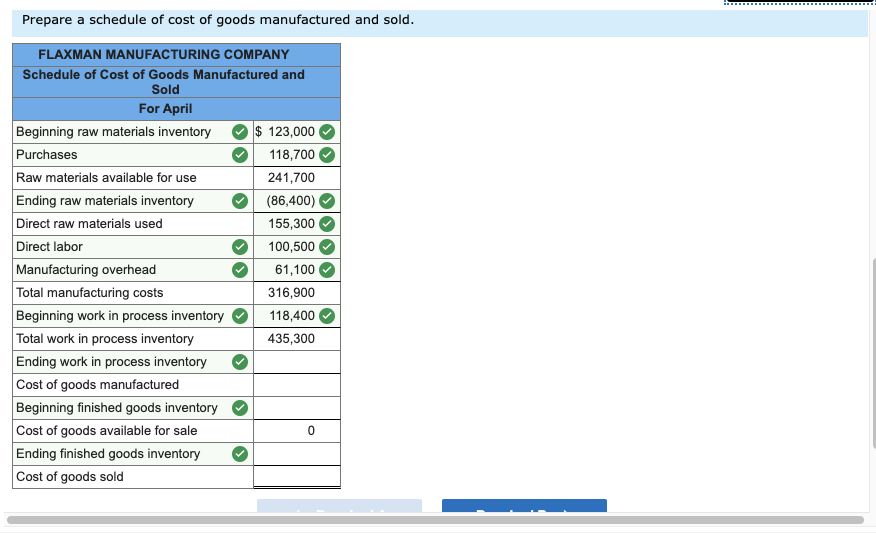Screen dimensions: 876x535
Task: Click 'Total work in process inventory' label
Action: click(104, 338)
